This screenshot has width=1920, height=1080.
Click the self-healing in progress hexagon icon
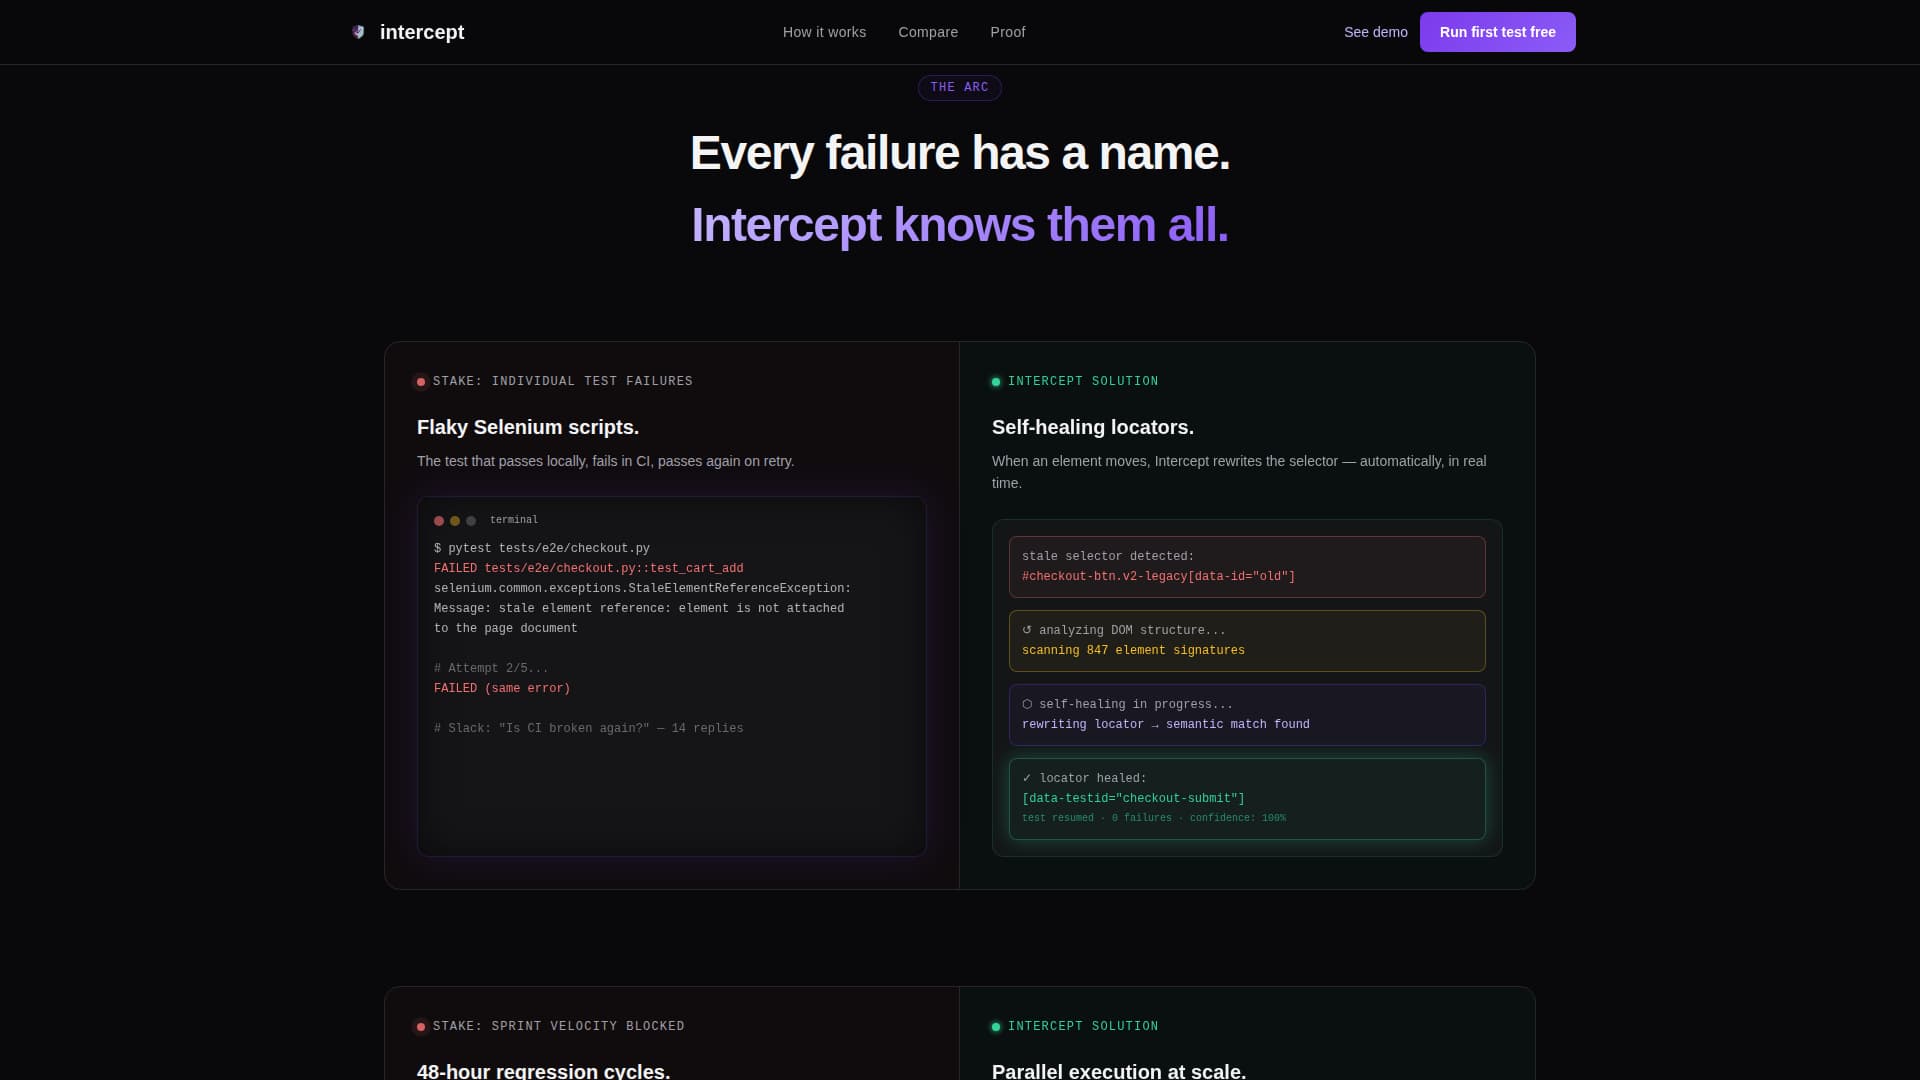point(1027,704)
